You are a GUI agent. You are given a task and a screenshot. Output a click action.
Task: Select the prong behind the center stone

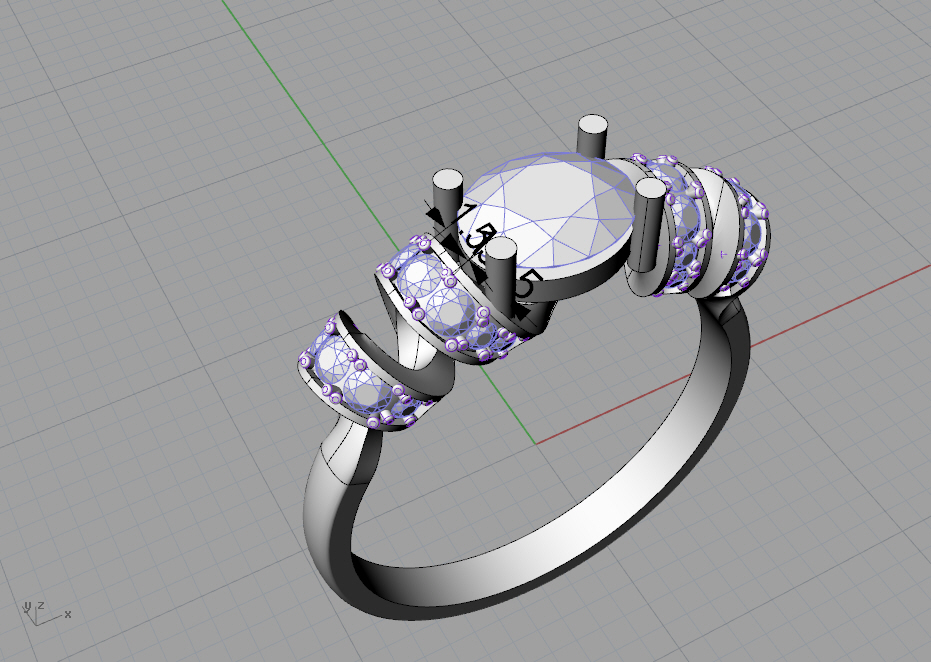tap(593, 135)
